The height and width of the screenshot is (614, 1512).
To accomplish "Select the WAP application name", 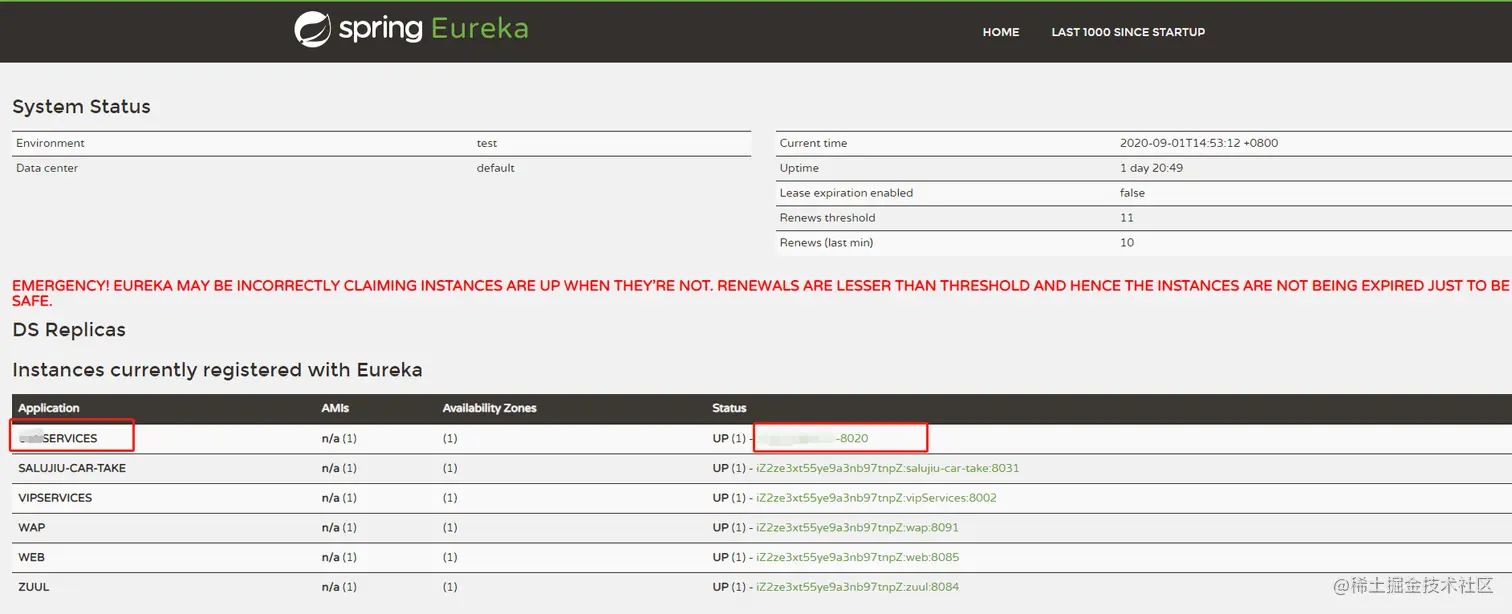I will click(31, 528).
